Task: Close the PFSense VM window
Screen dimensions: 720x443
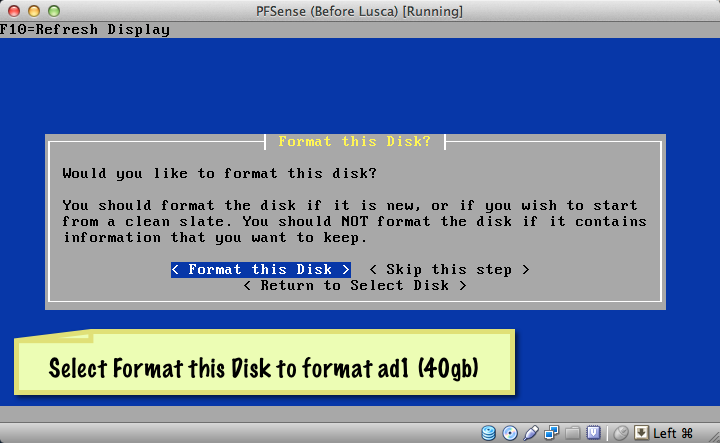Action: (14, 11)
